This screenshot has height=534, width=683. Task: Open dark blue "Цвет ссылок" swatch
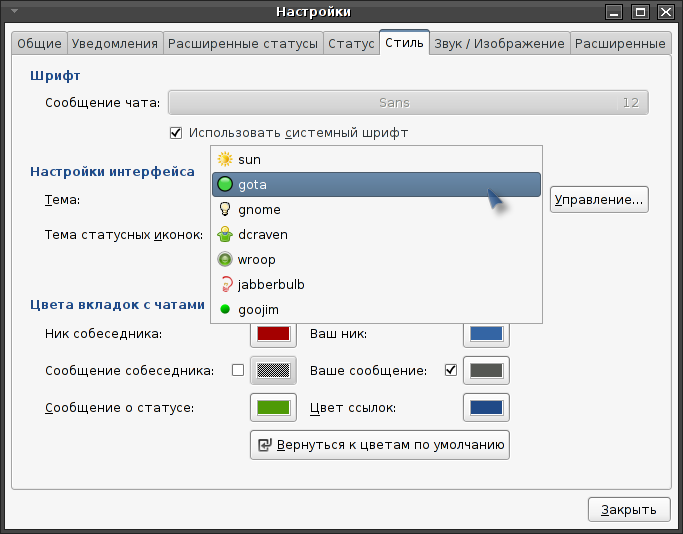tap(486, 408)
